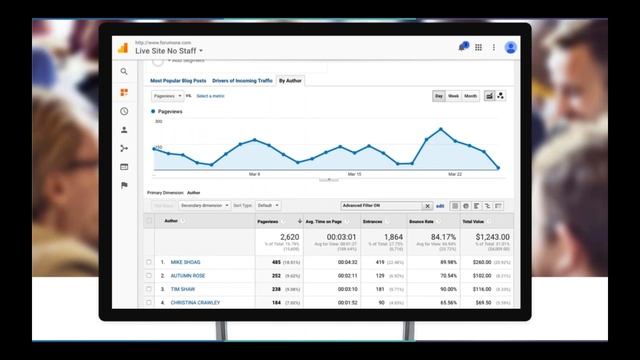The height and width of the screenshot is (360, 640).
Task: Open the AUTUMN ROSE author link
Action: tap(188, 276)
